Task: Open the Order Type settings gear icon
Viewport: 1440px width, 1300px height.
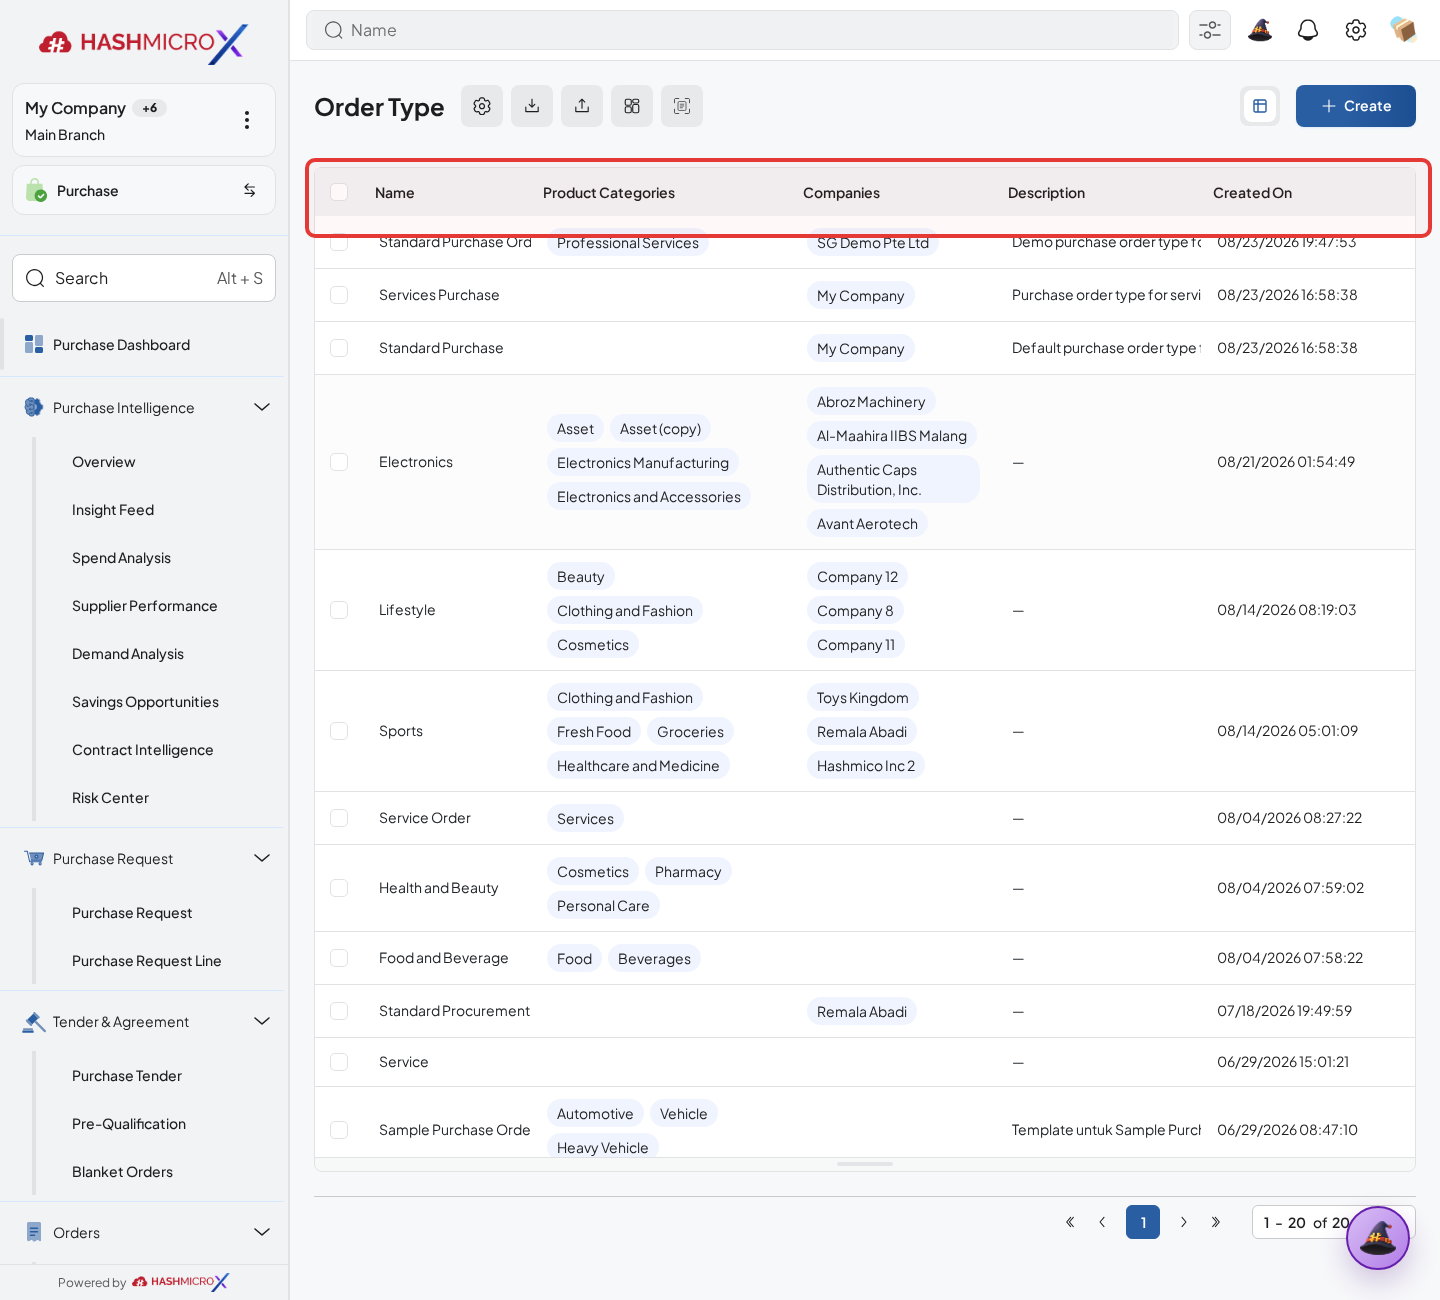Action: click(482, 106)
